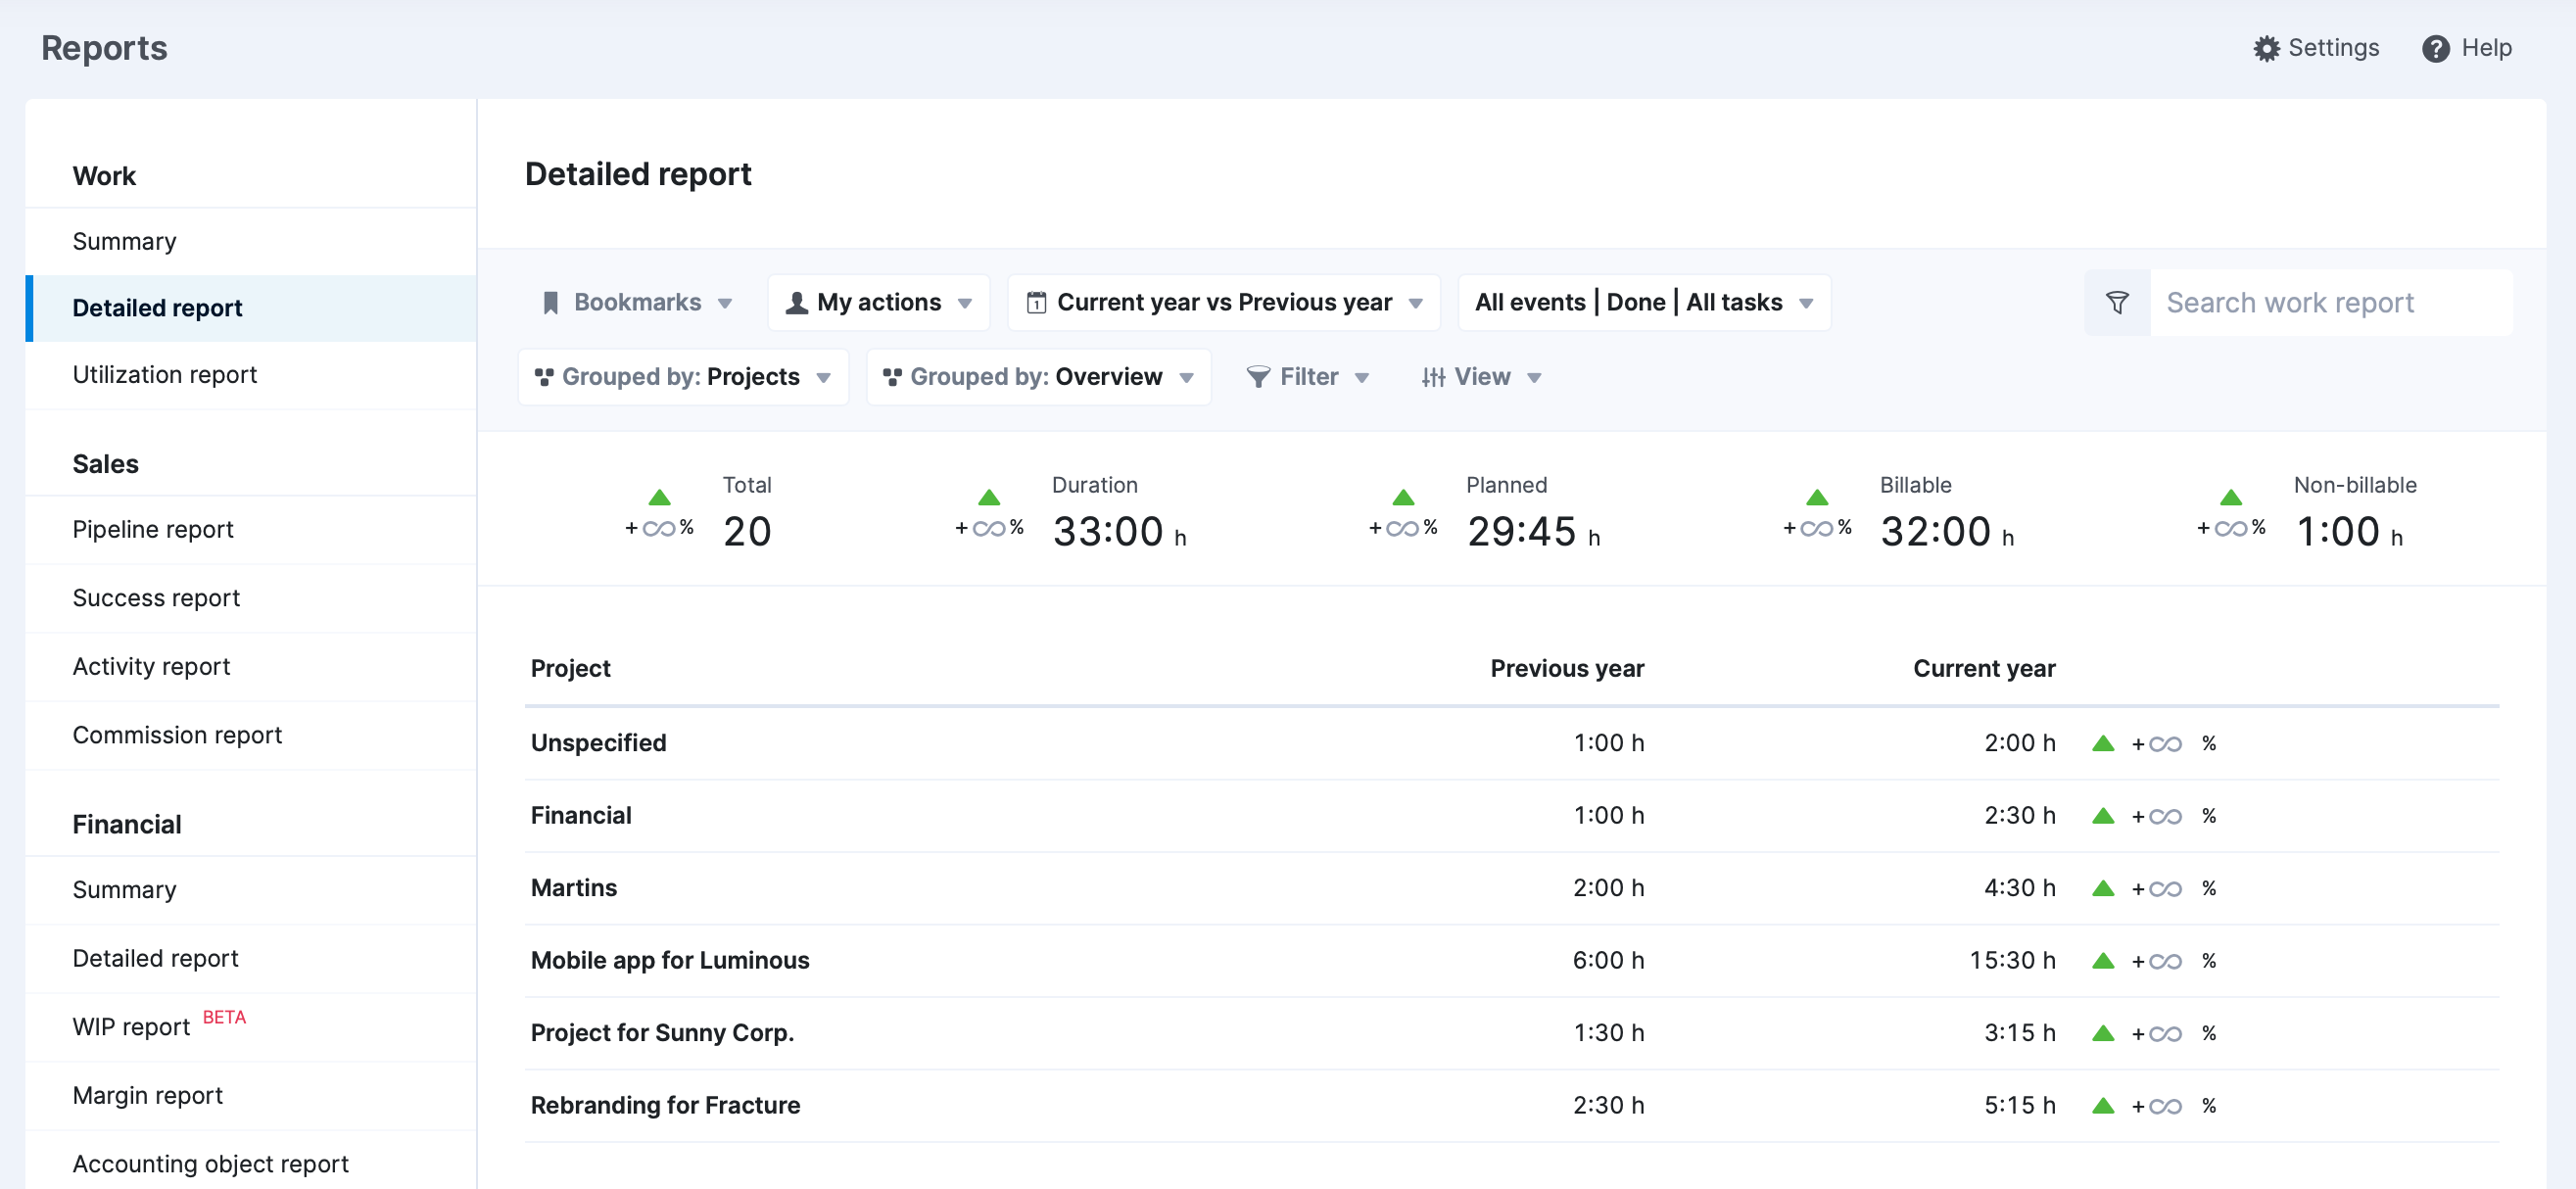Click green trend arrow next to Billable
Screen dimensions: 2576x1189
coord(1816,497)
